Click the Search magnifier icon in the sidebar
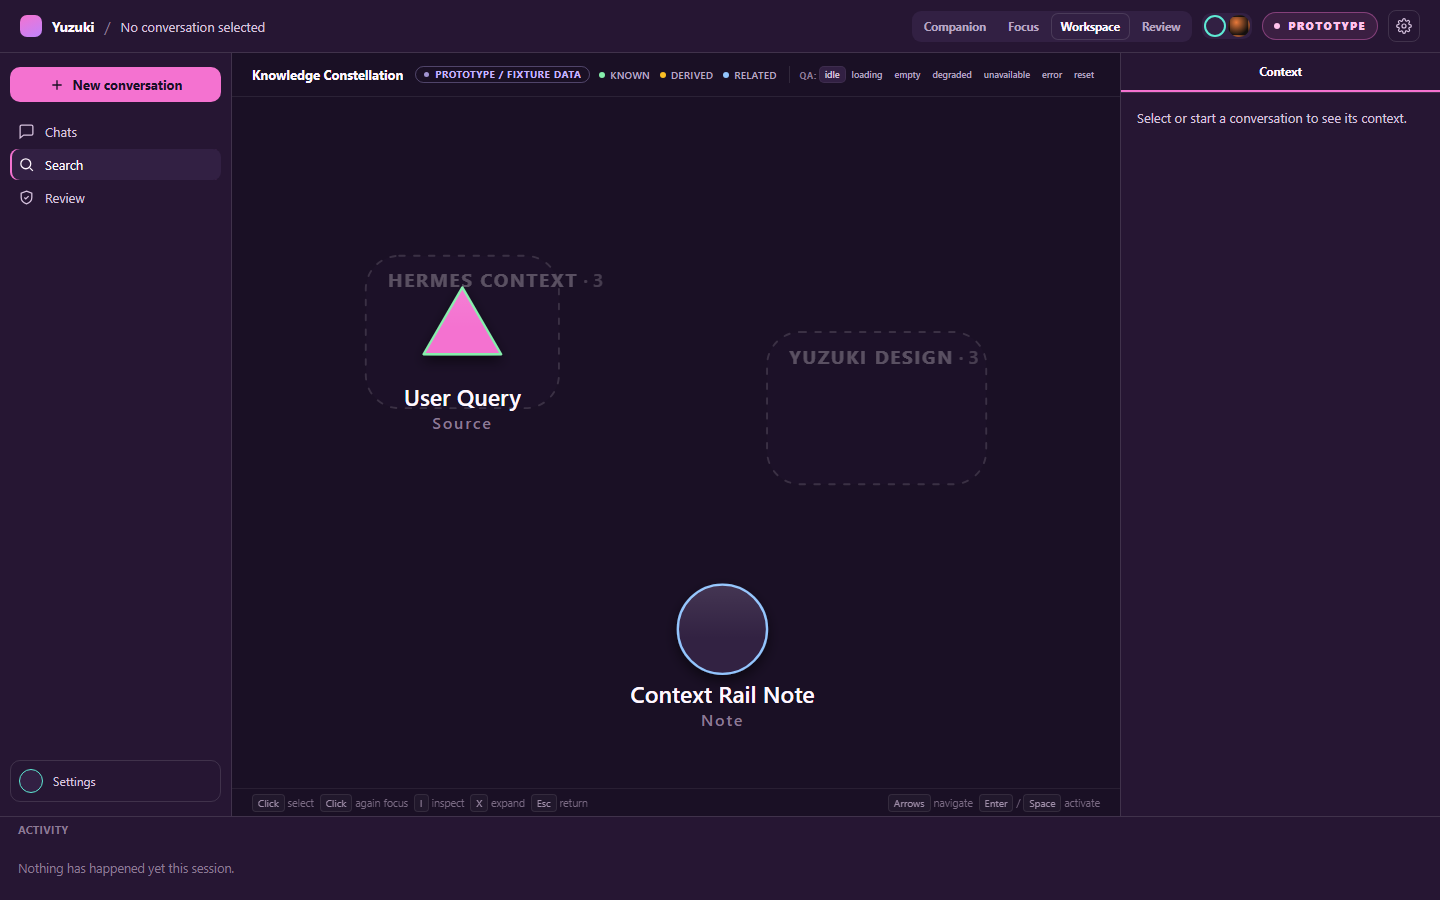Image resolution: width=1440 pixels, height=900 pixels. (x=27, y=165)
